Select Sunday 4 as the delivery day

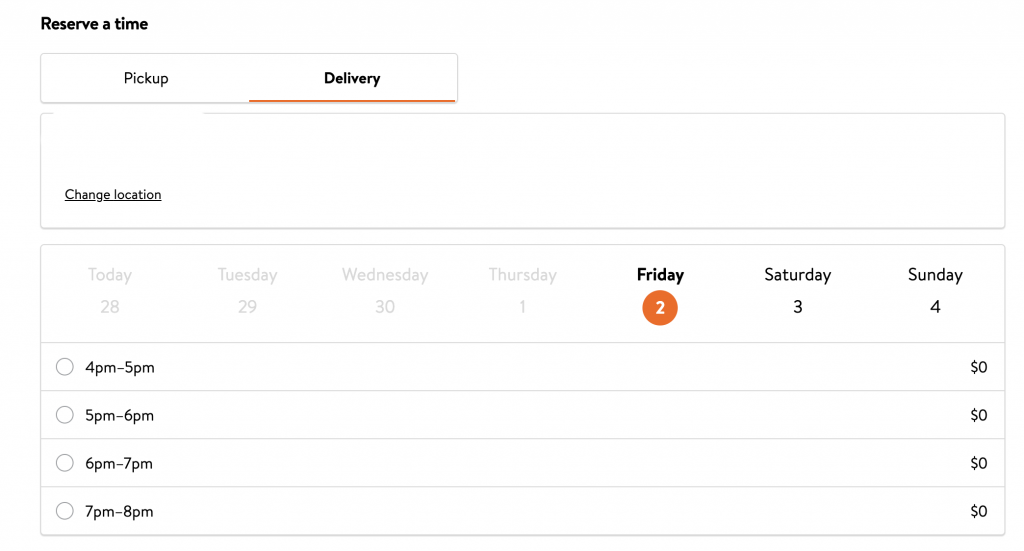[x=935, y=291]
